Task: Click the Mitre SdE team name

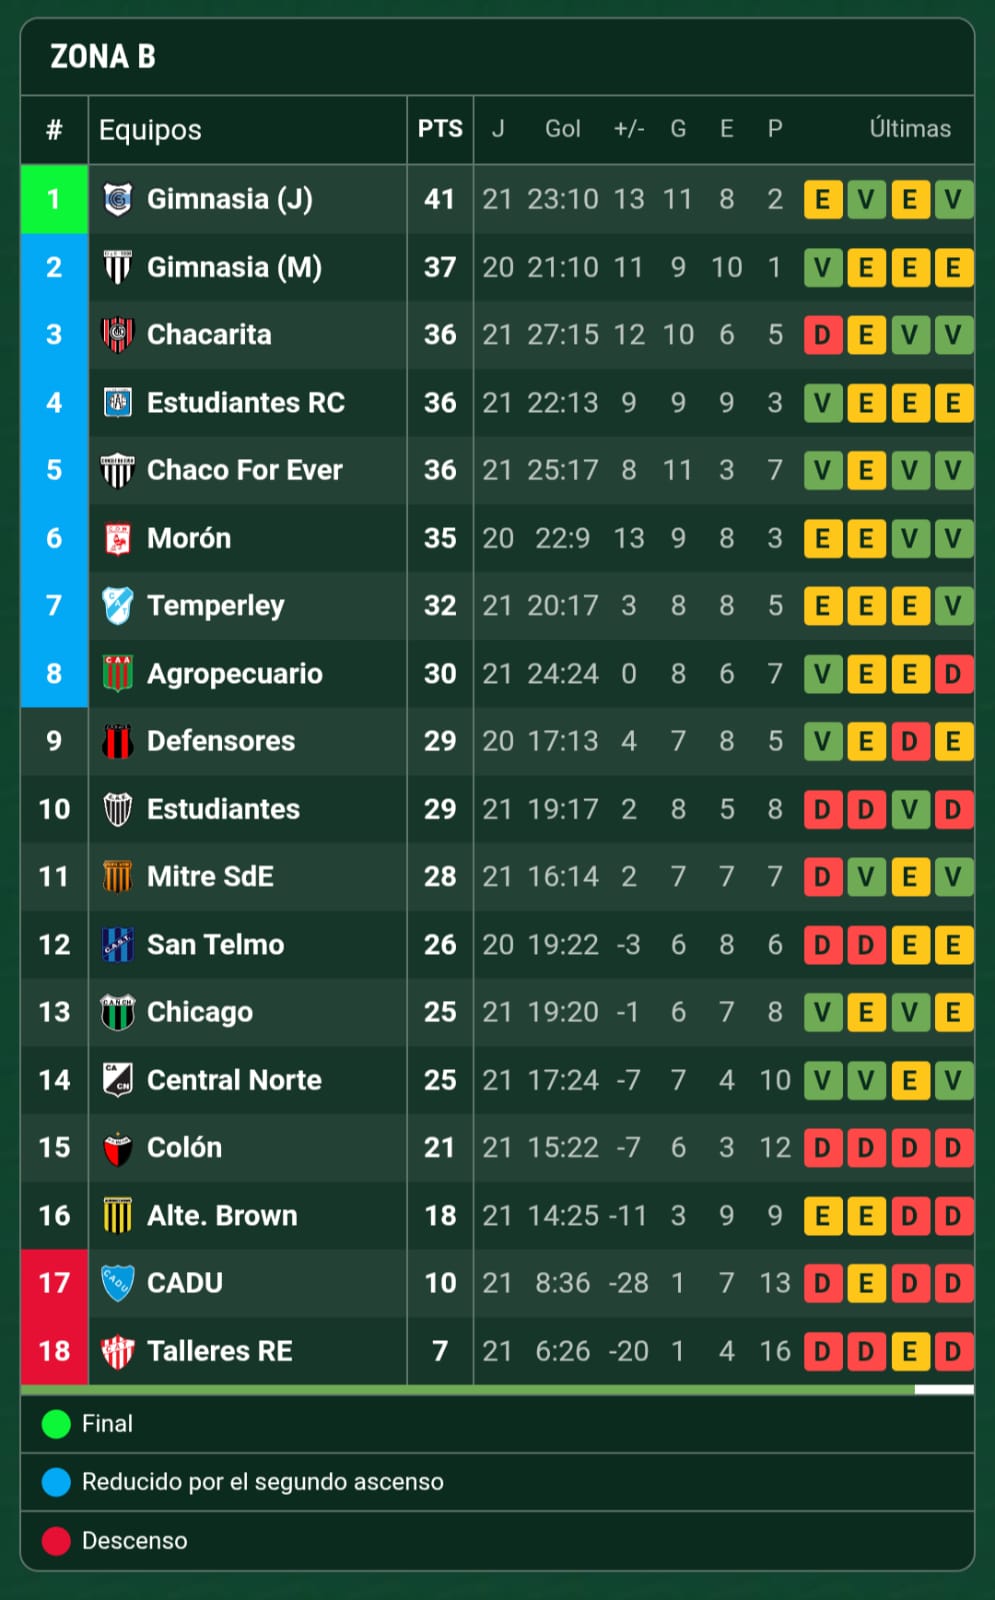Action: pos(210,877)
